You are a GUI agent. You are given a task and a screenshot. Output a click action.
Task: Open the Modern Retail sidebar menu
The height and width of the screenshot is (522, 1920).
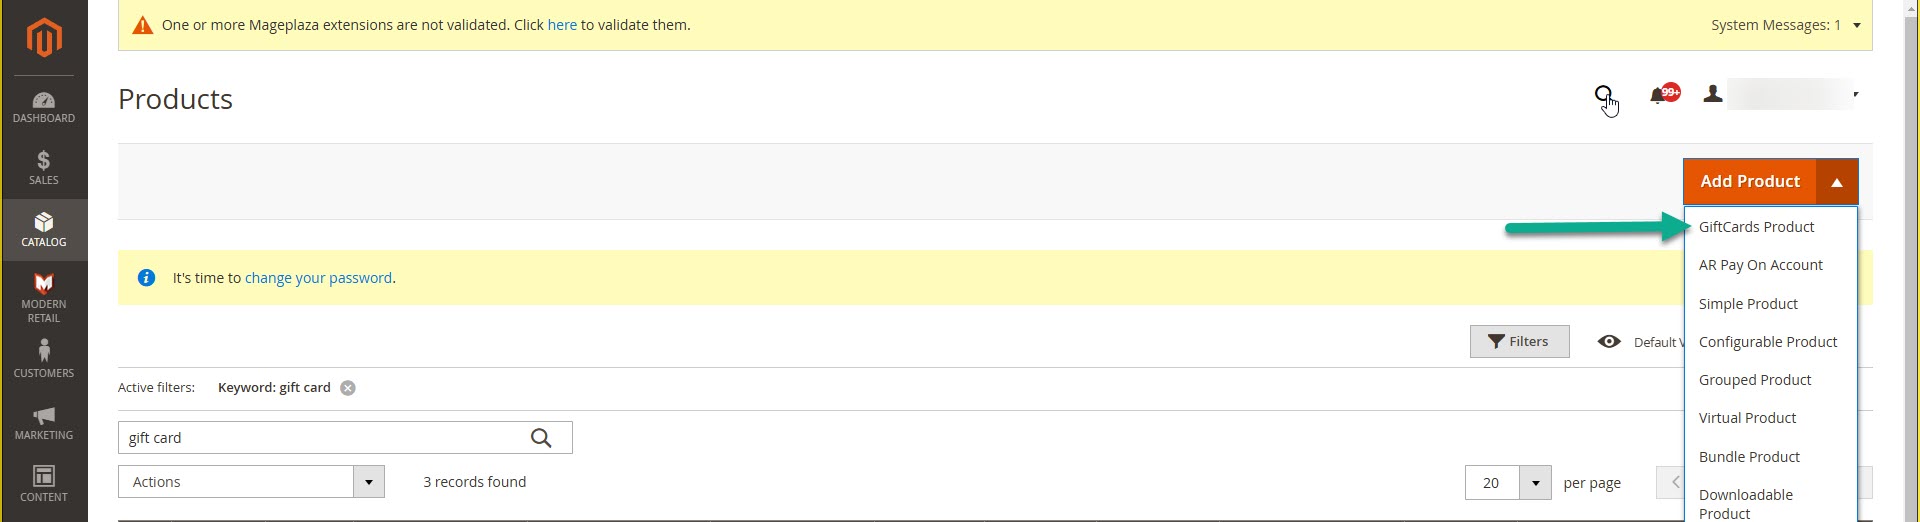(x=44, y=298)
